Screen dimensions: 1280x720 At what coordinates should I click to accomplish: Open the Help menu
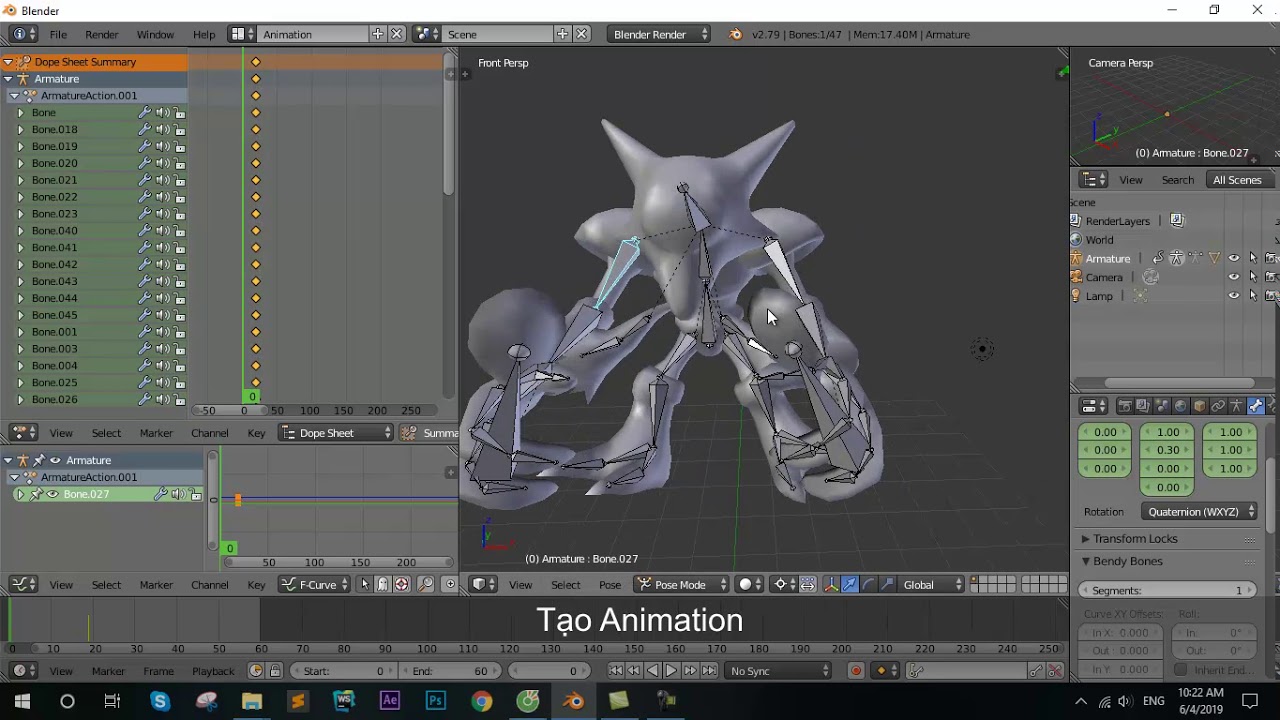(x=204, y=34)
